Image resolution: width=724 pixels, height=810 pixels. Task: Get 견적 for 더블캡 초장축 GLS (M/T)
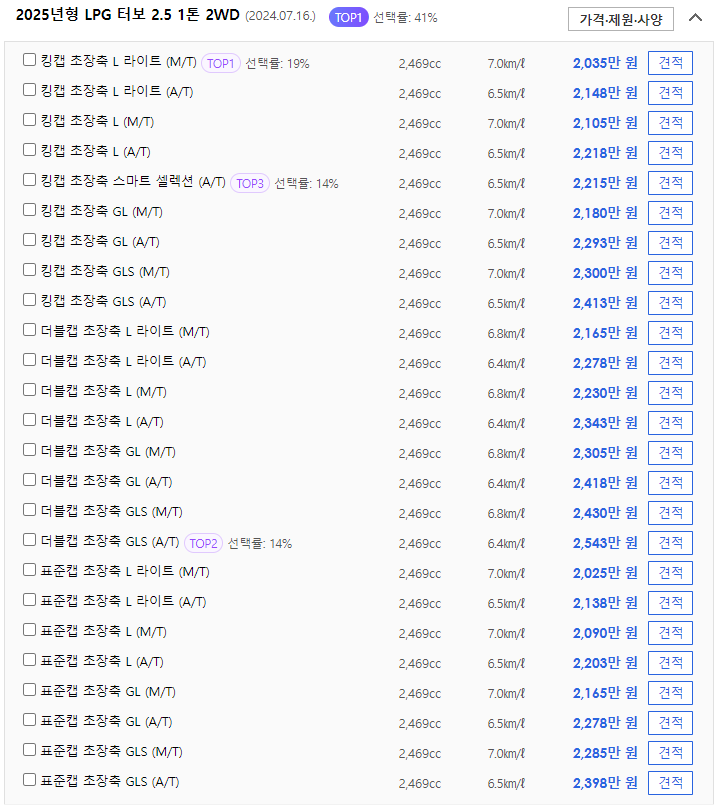pyautogui.click(x=670, y=512)
